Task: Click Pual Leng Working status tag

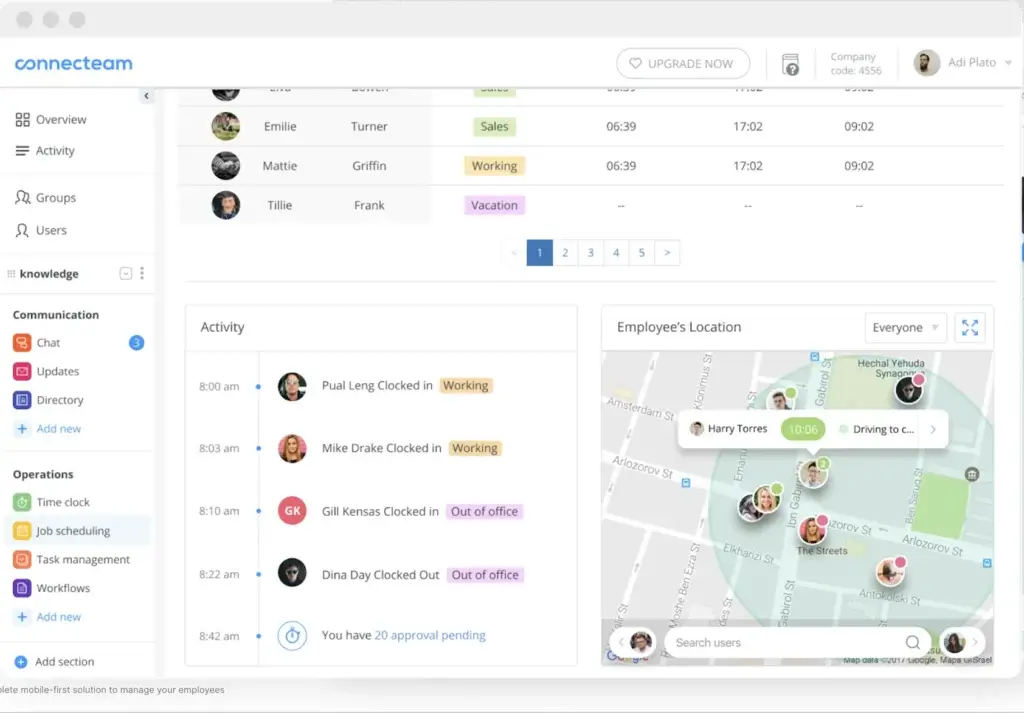Action: click(466, 386)
